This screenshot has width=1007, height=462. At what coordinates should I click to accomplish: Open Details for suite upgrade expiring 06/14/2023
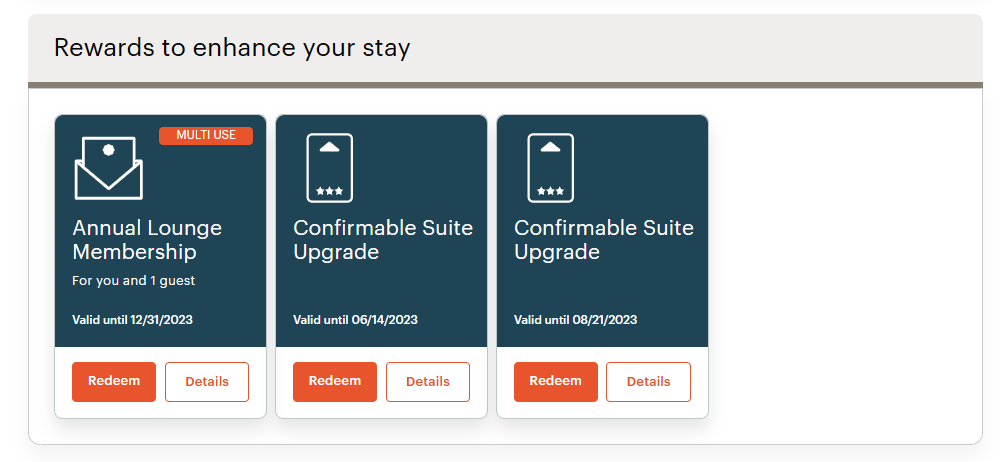tap(428, 382)
